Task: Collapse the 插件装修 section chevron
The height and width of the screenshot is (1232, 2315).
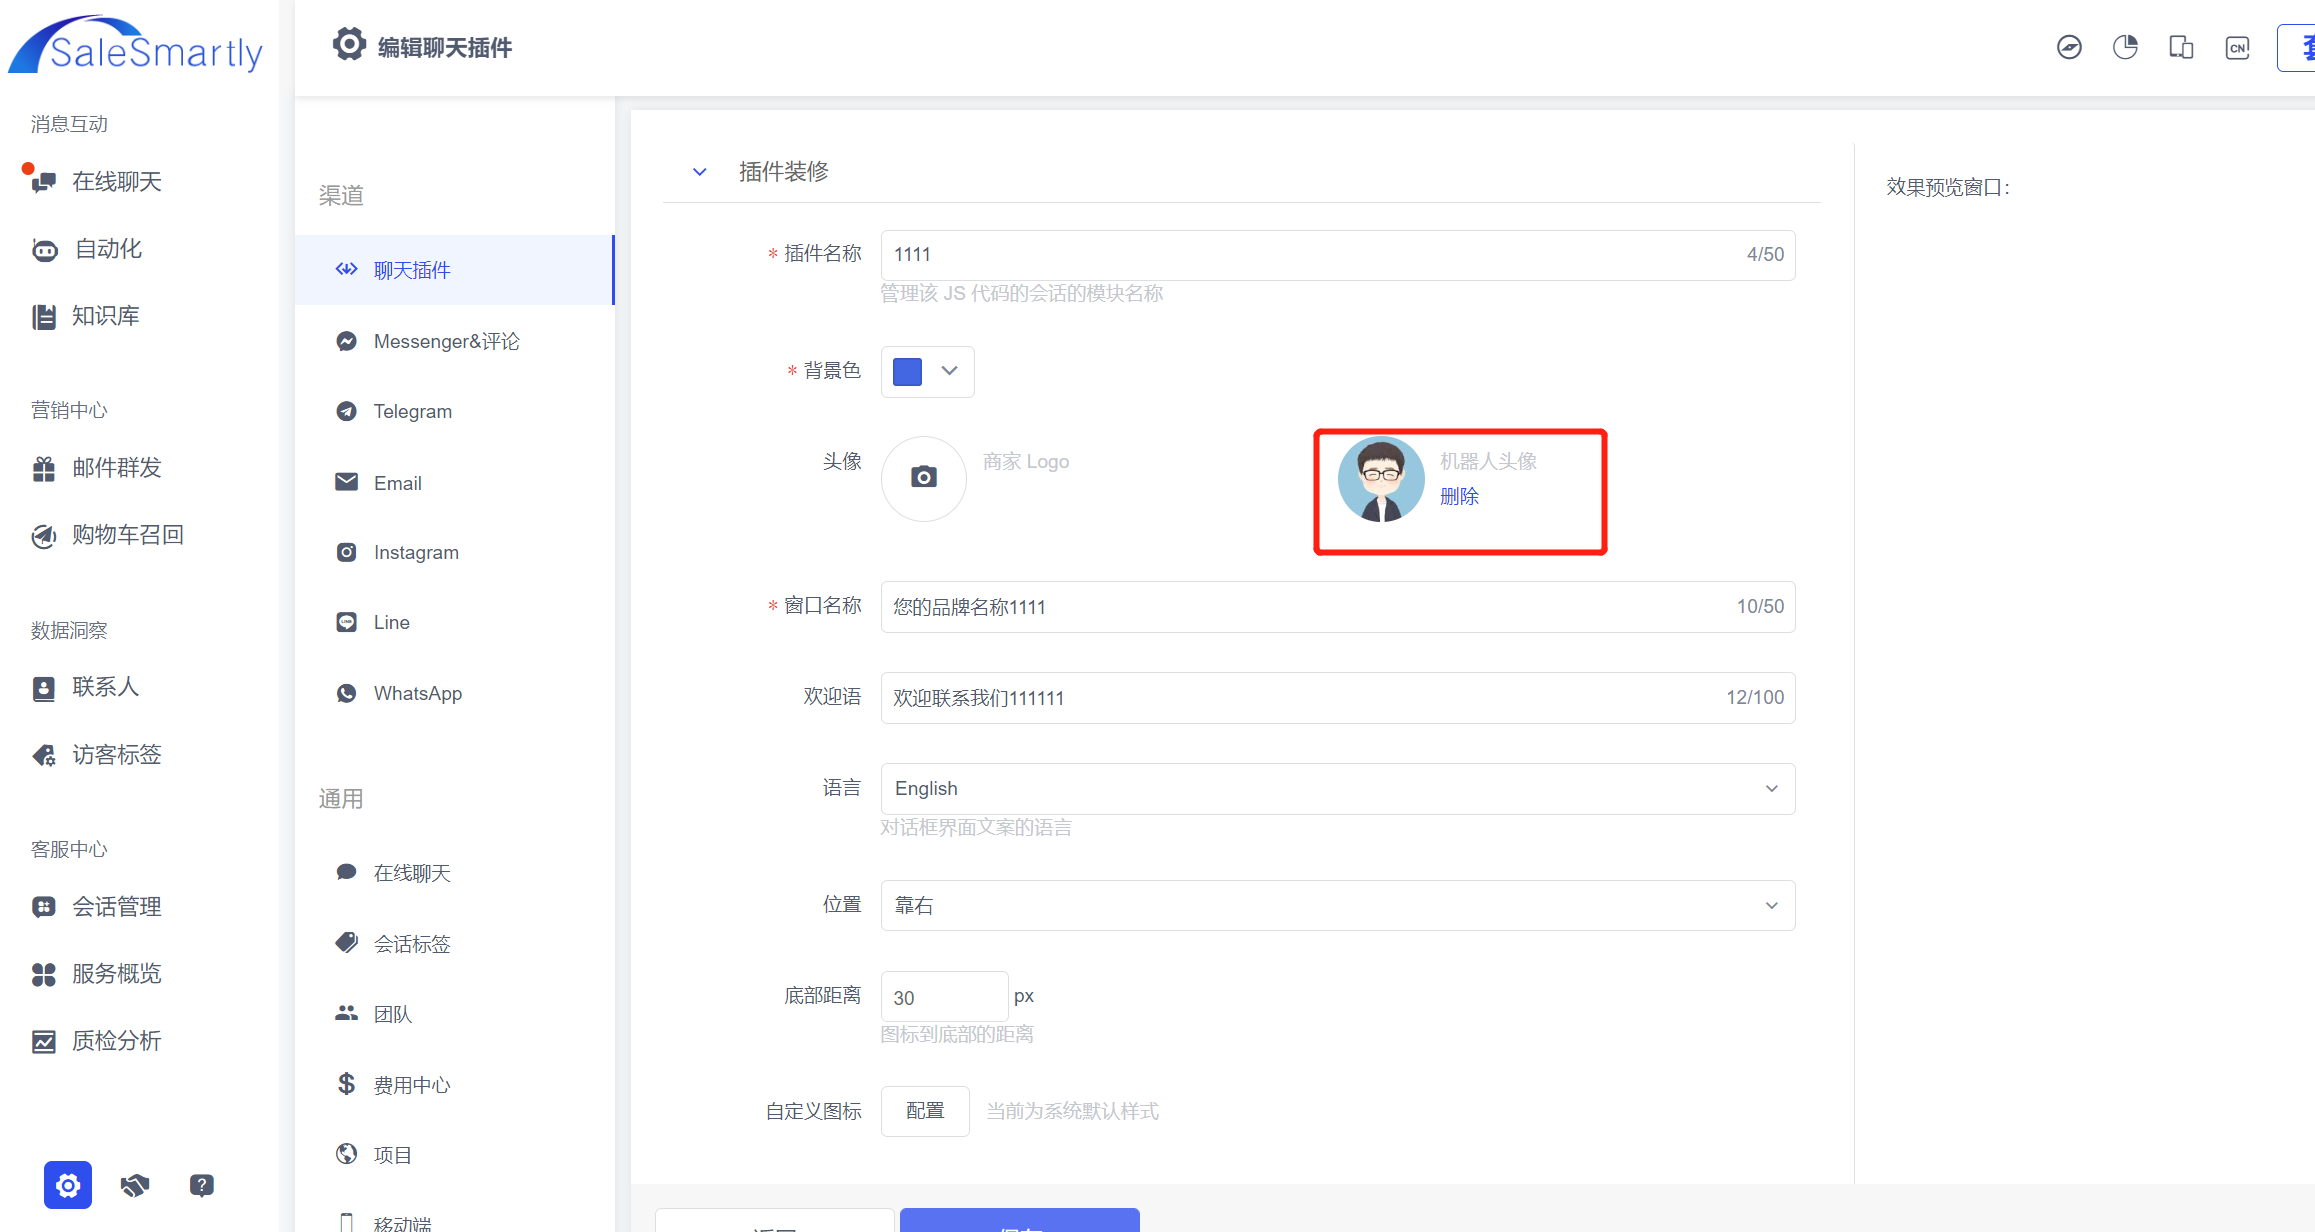Action: [x=700, y=172]
